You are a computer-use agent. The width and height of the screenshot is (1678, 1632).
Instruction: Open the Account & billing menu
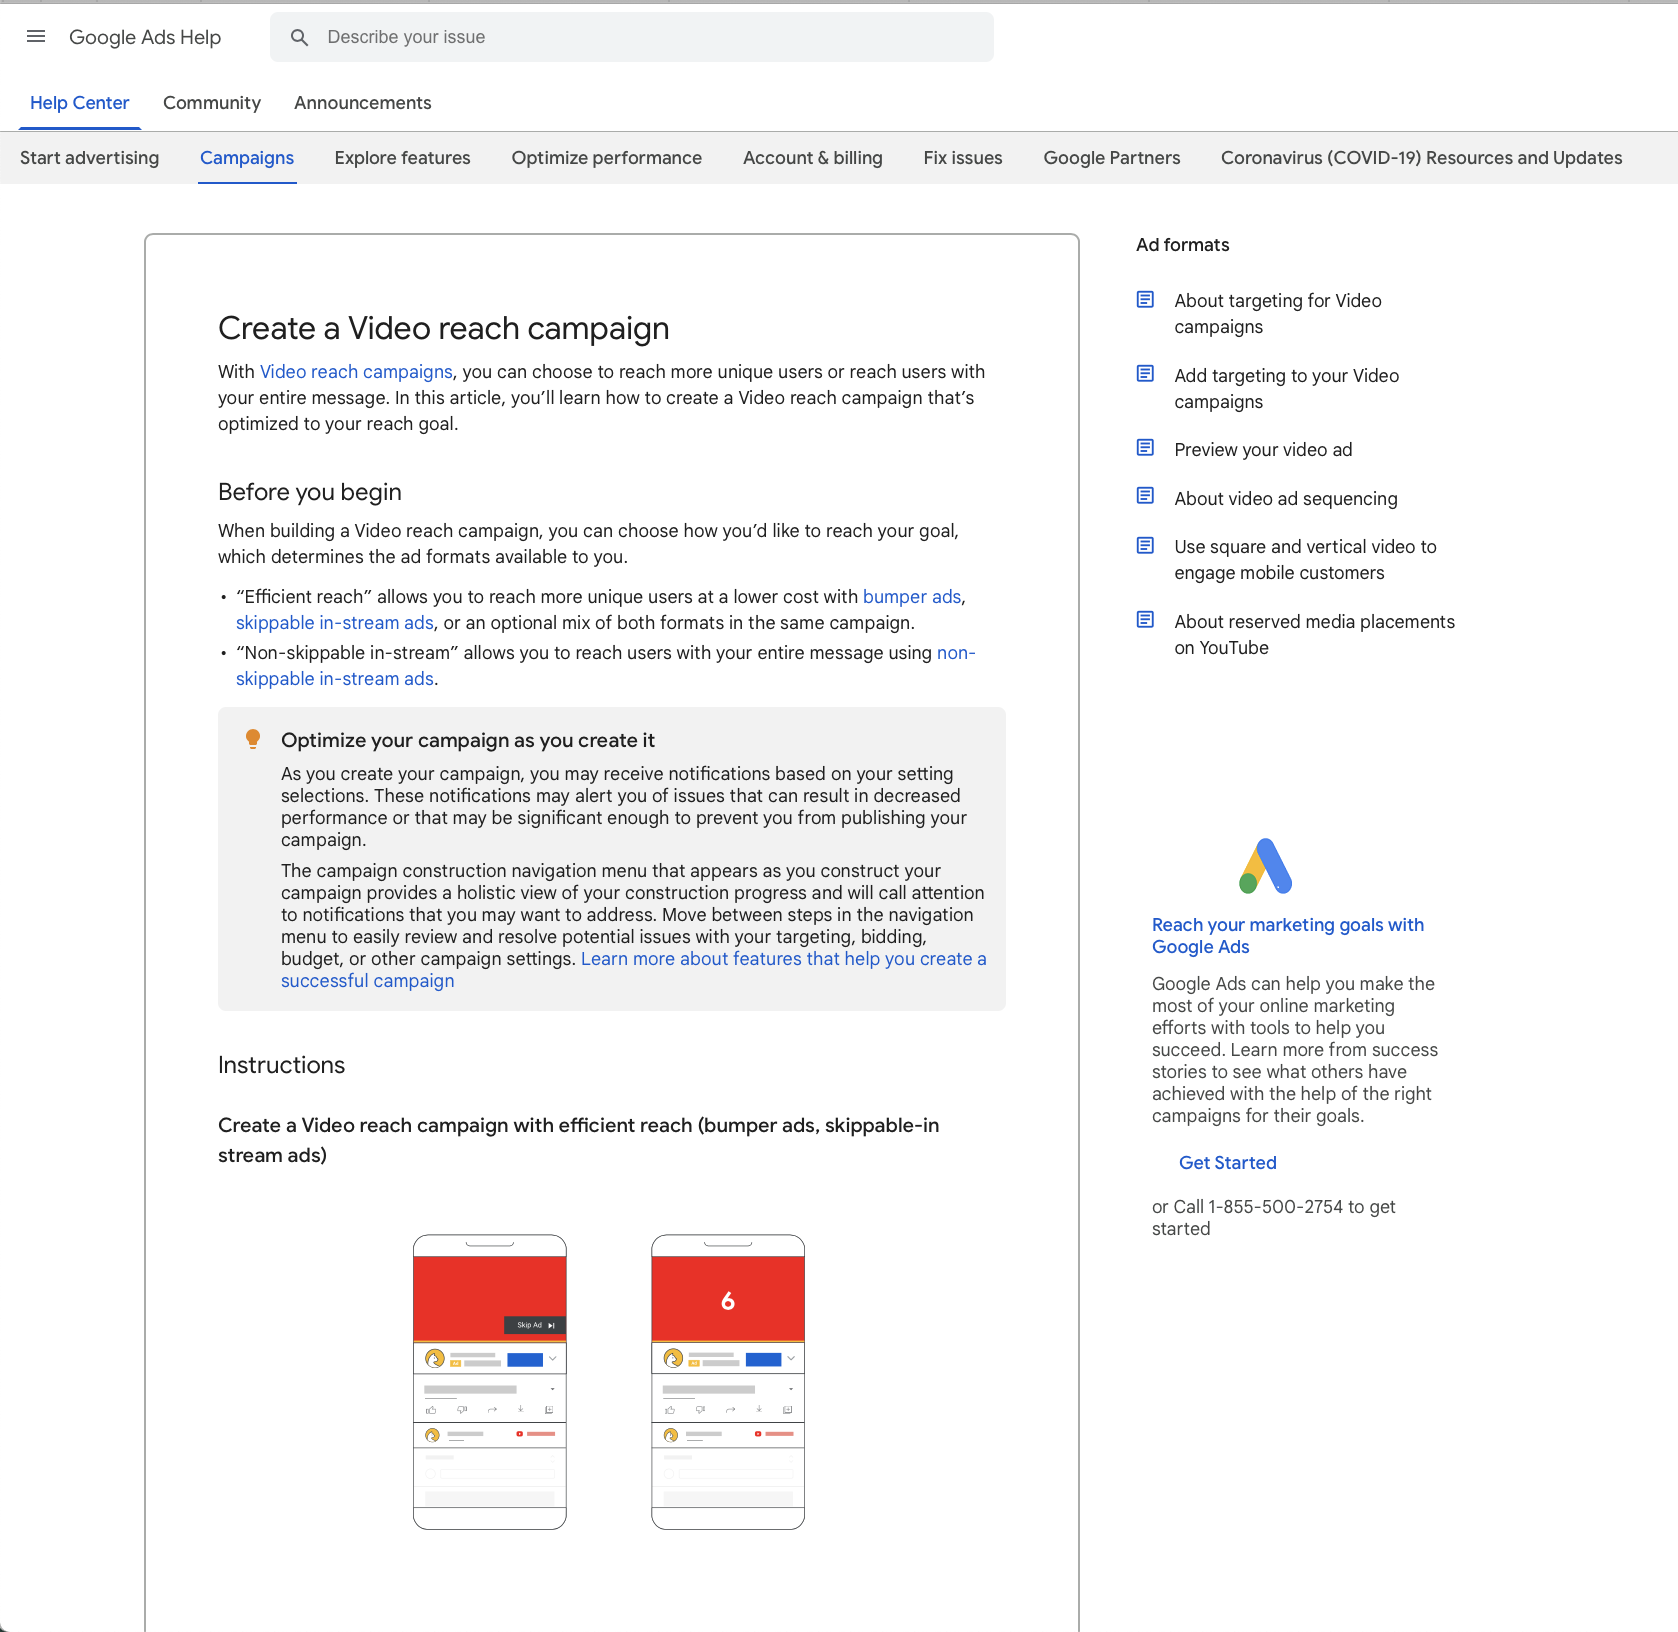813,158
